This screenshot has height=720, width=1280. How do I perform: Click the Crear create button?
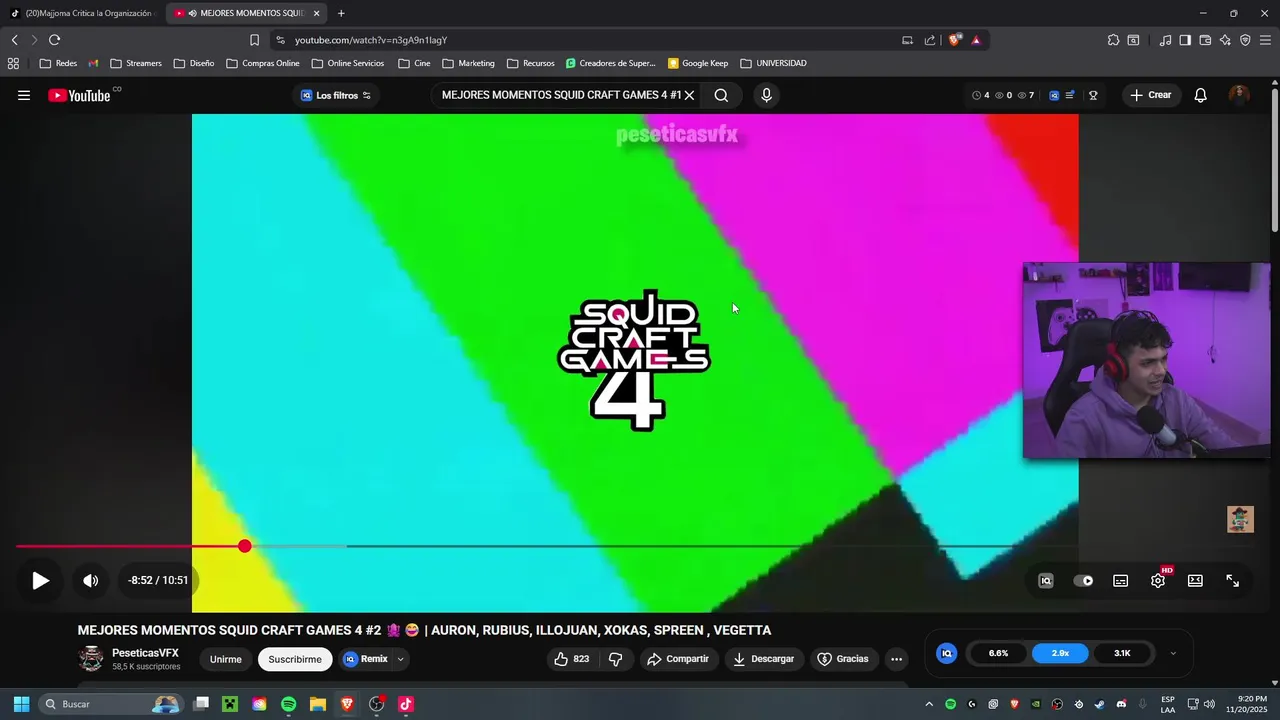pos(1150,95)
